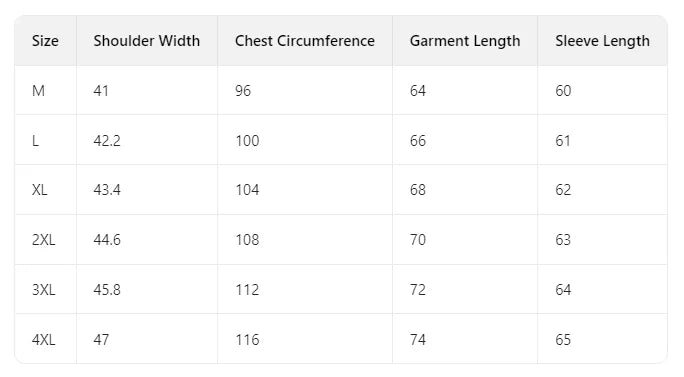This screenshot has width=684, height=377.
Task: Select the 3XL size row label
Action: tap(44, 290)
